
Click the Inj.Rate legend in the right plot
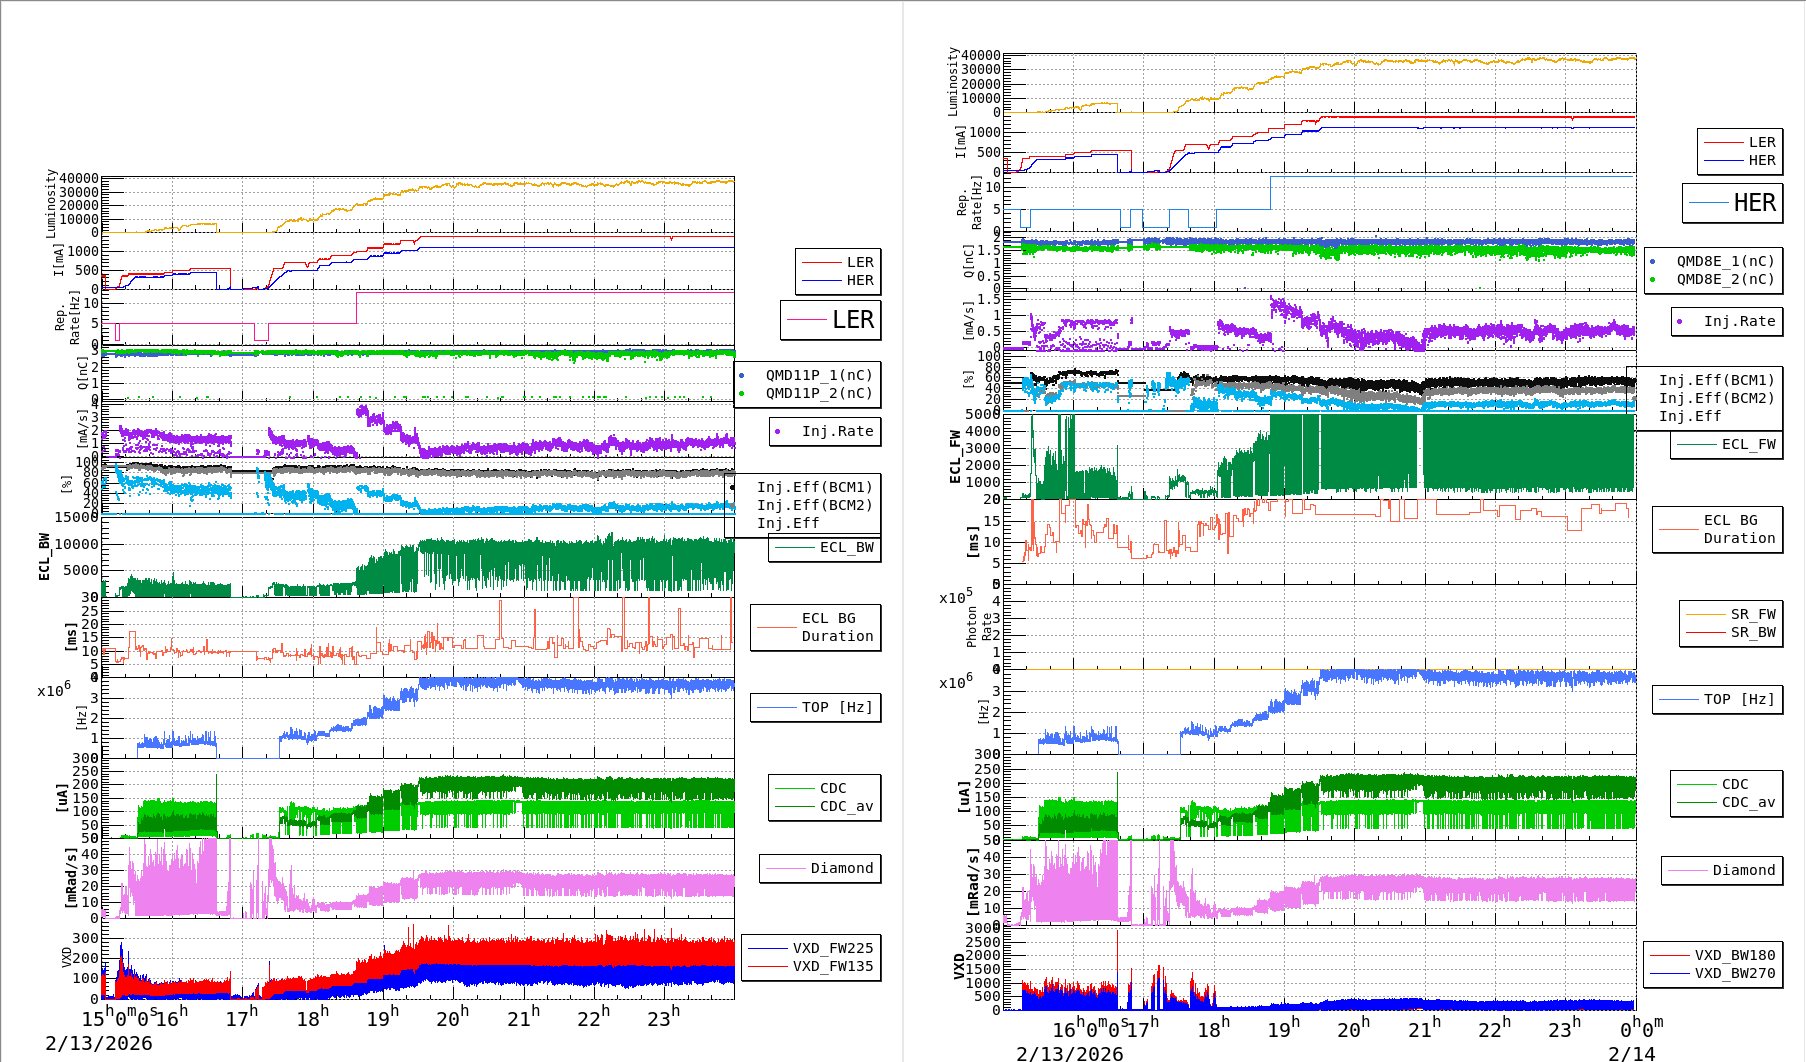1727,321
